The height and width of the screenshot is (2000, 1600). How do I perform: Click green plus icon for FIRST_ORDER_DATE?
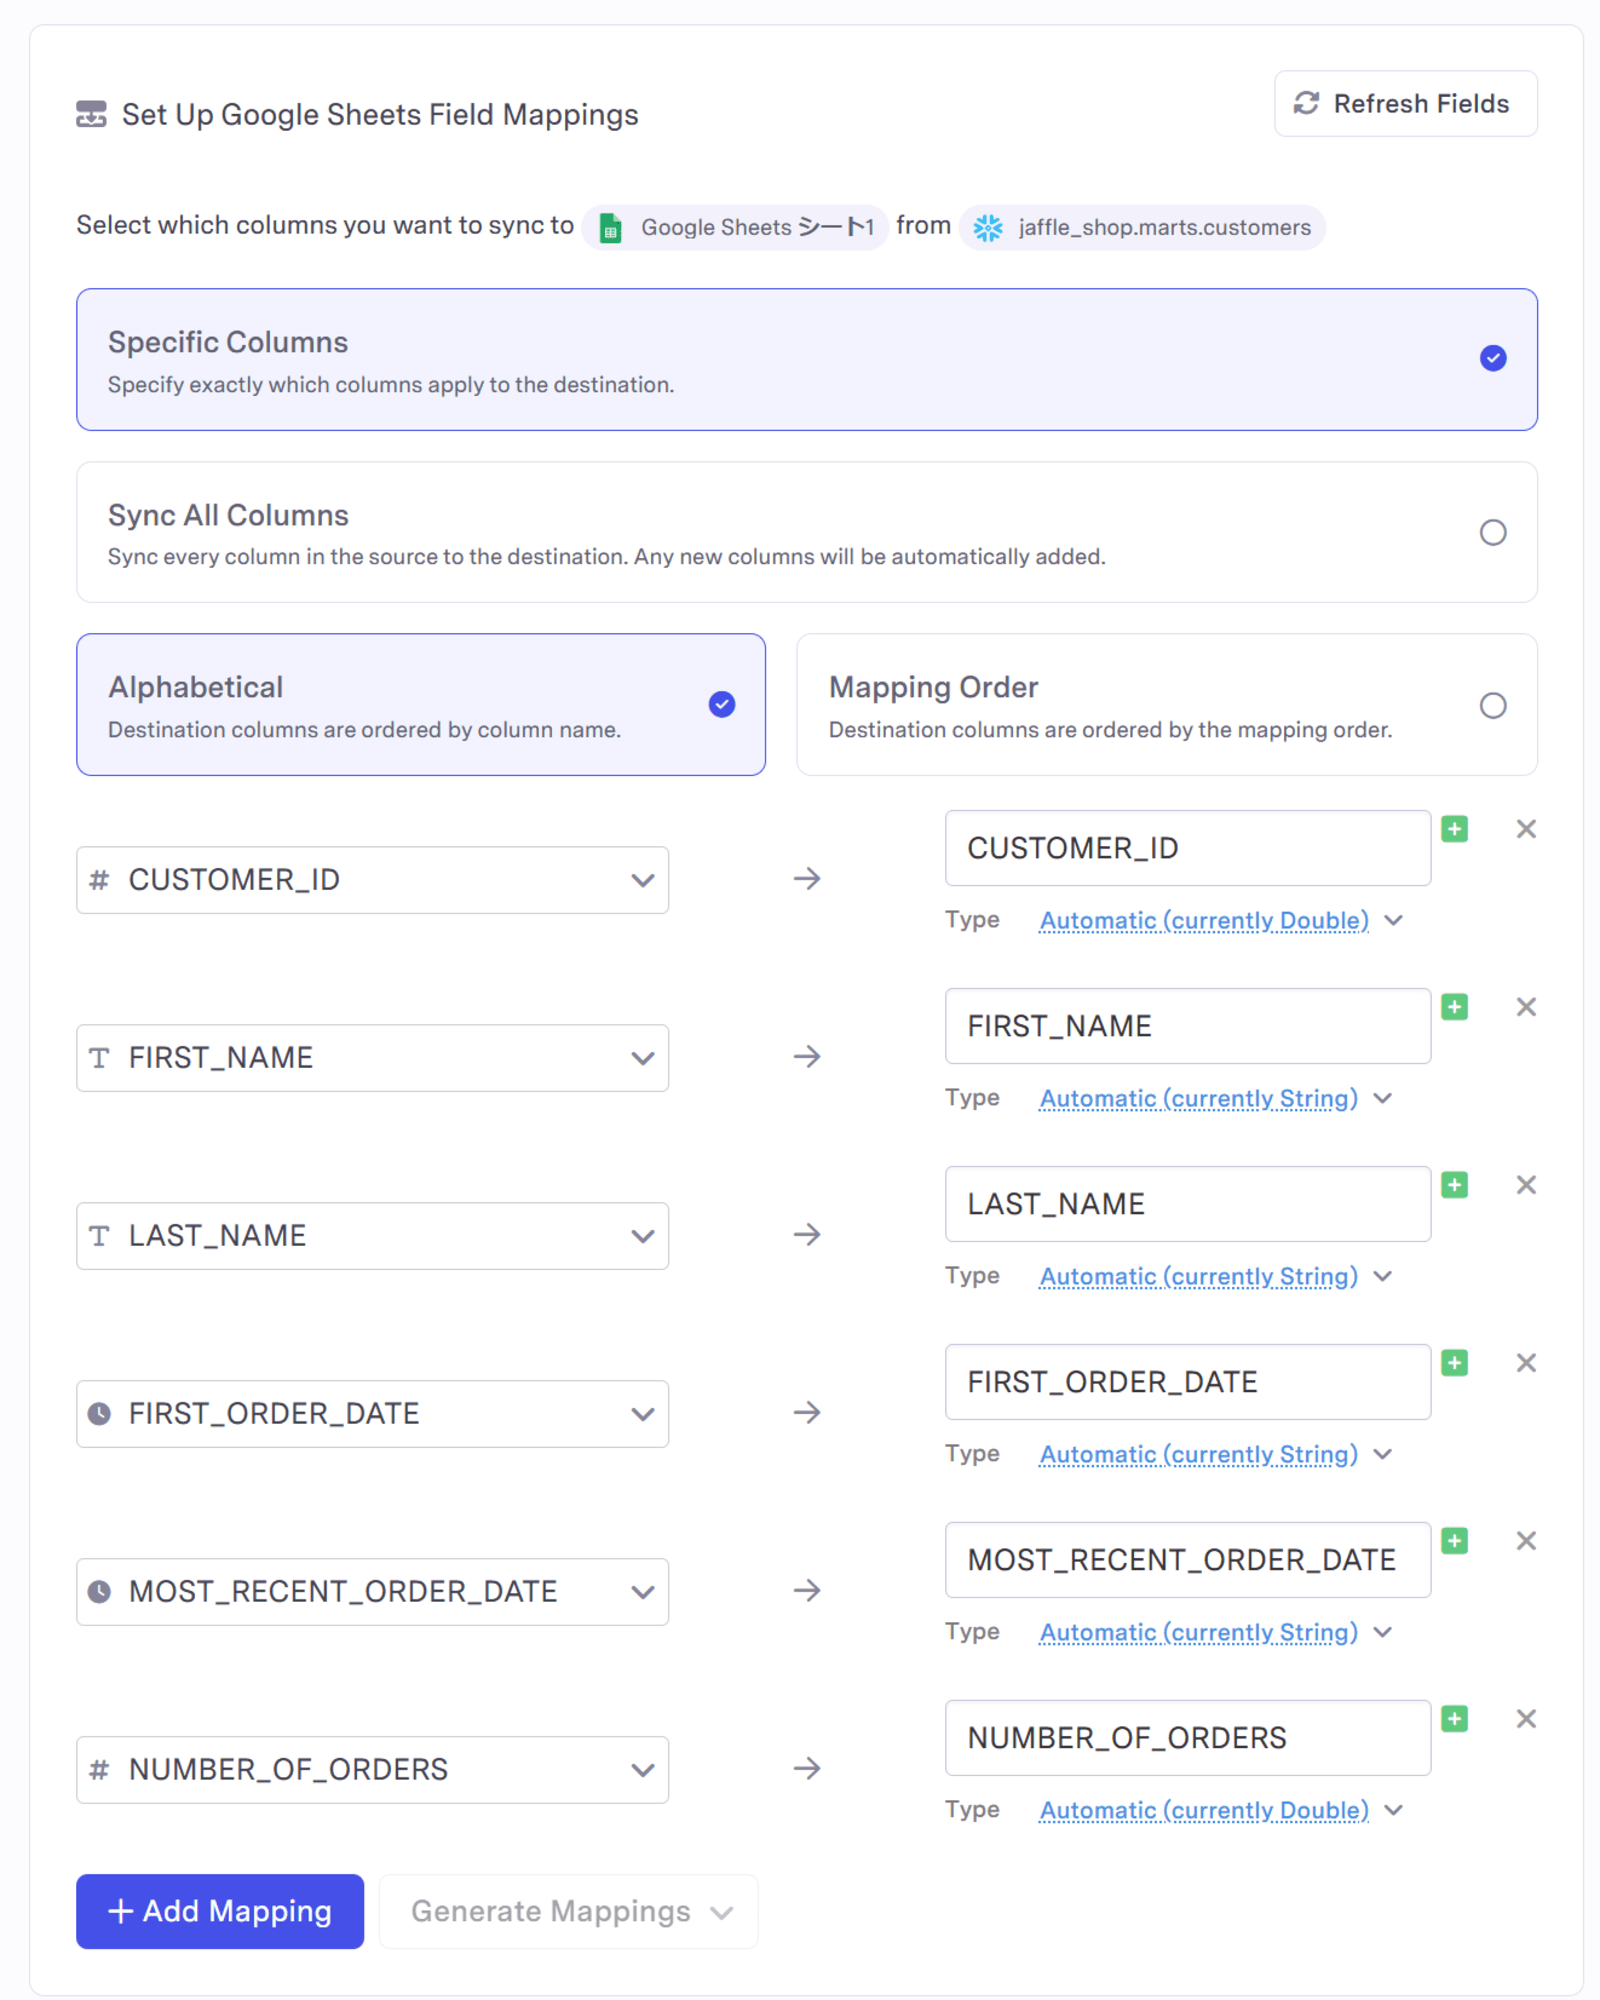(1455, 1363)
